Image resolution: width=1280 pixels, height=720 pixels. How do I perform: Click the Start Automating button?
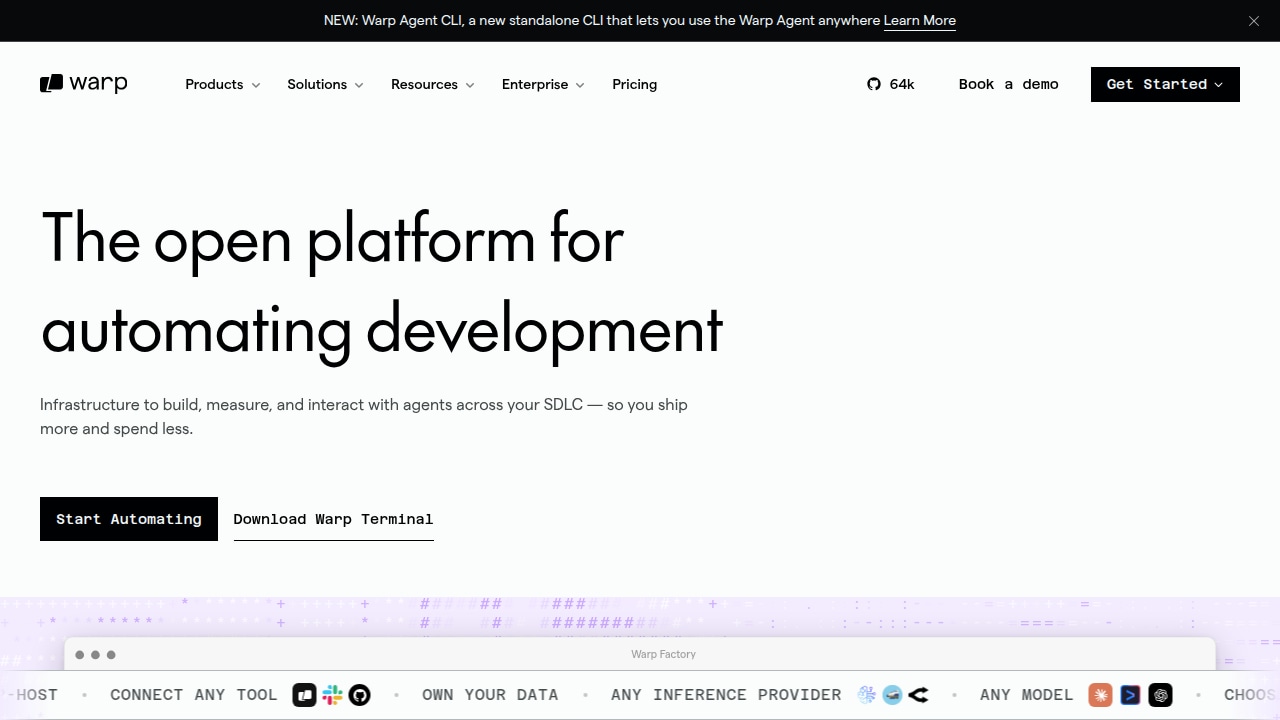[x=129, y=519]
